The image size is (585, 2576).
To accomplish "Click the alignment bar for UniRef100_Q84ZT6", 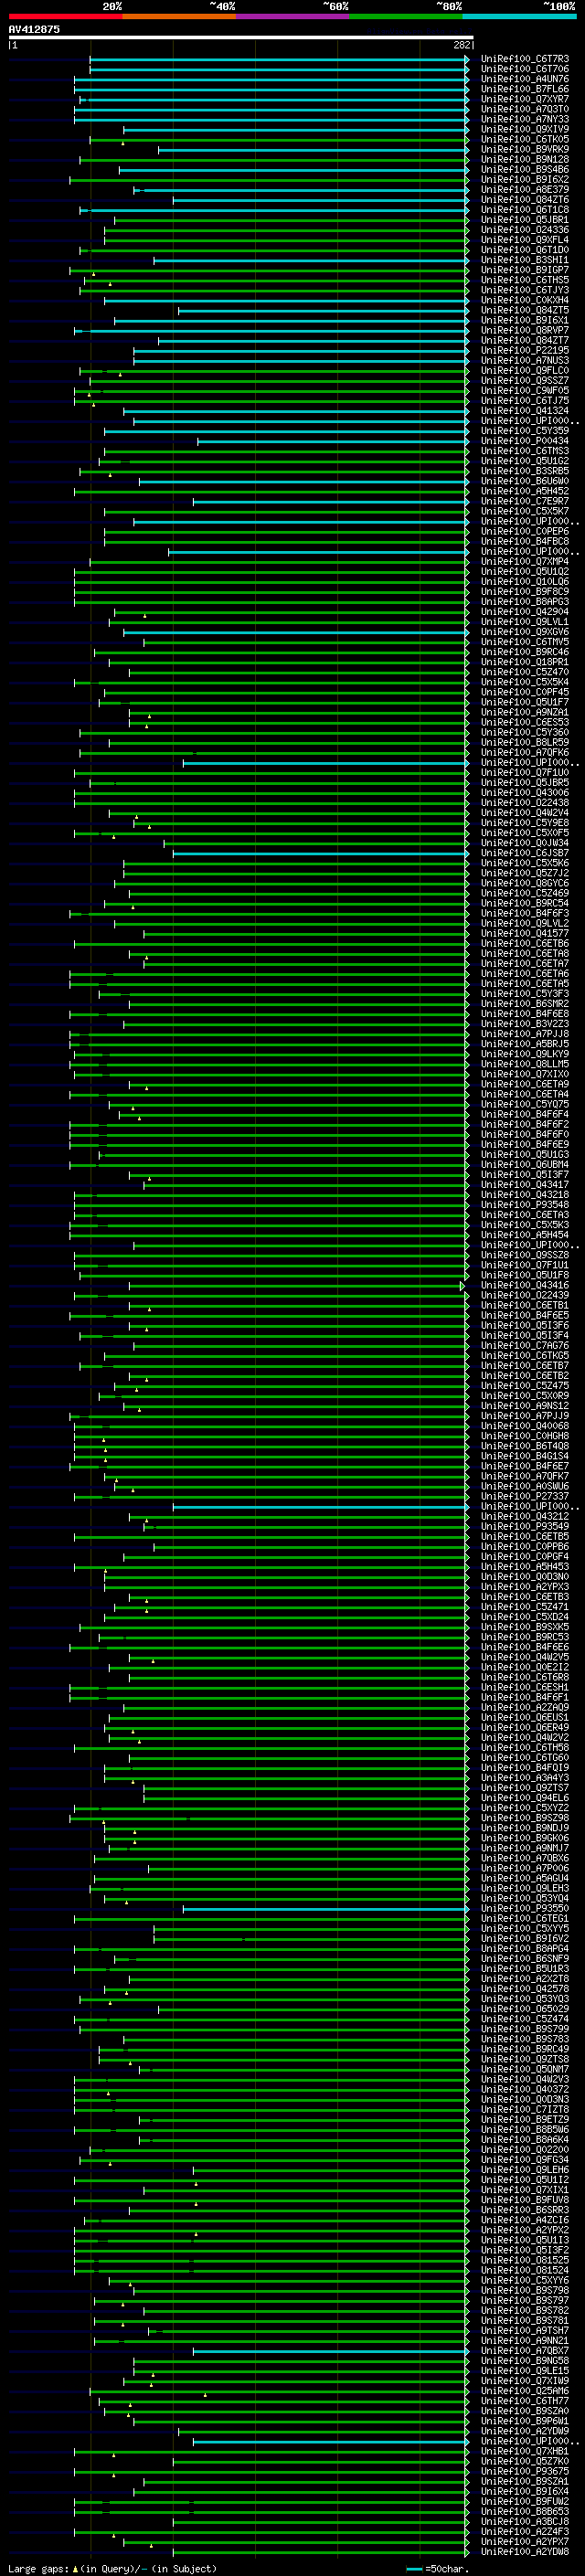I will tap(321, 200).
